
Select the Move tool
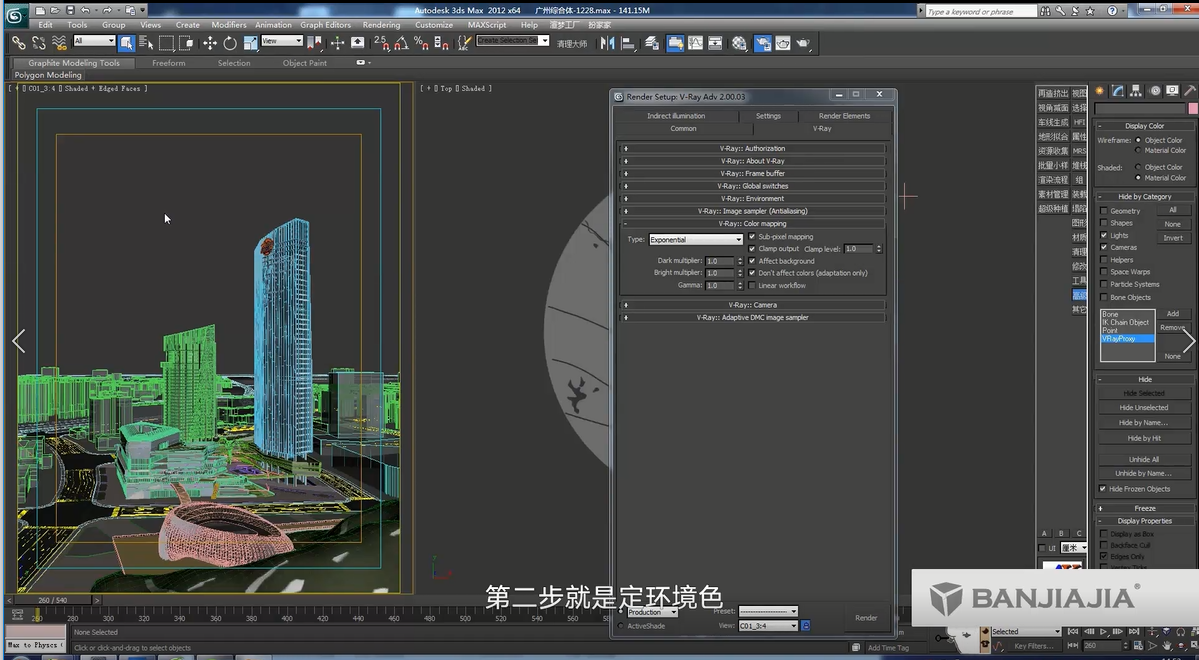click(x=210, y=43)
